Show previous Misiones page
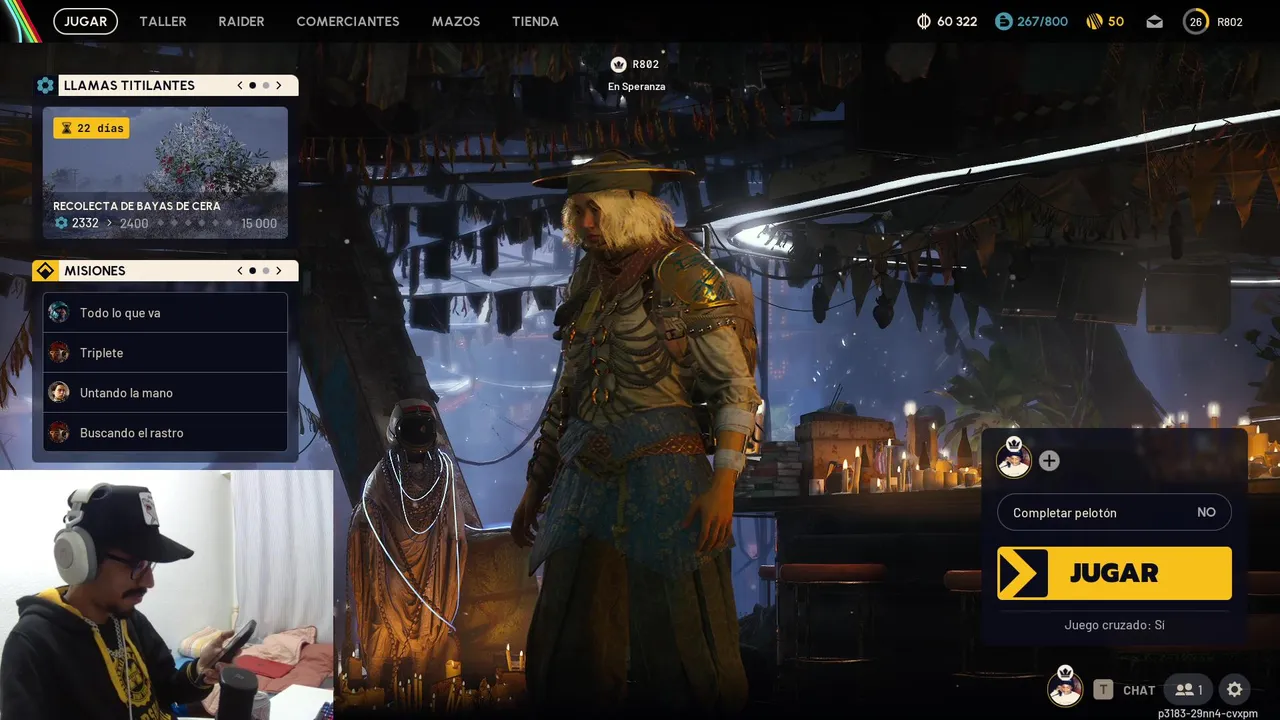This screenshot has width=1280, height=720. (x=240, y=271)
